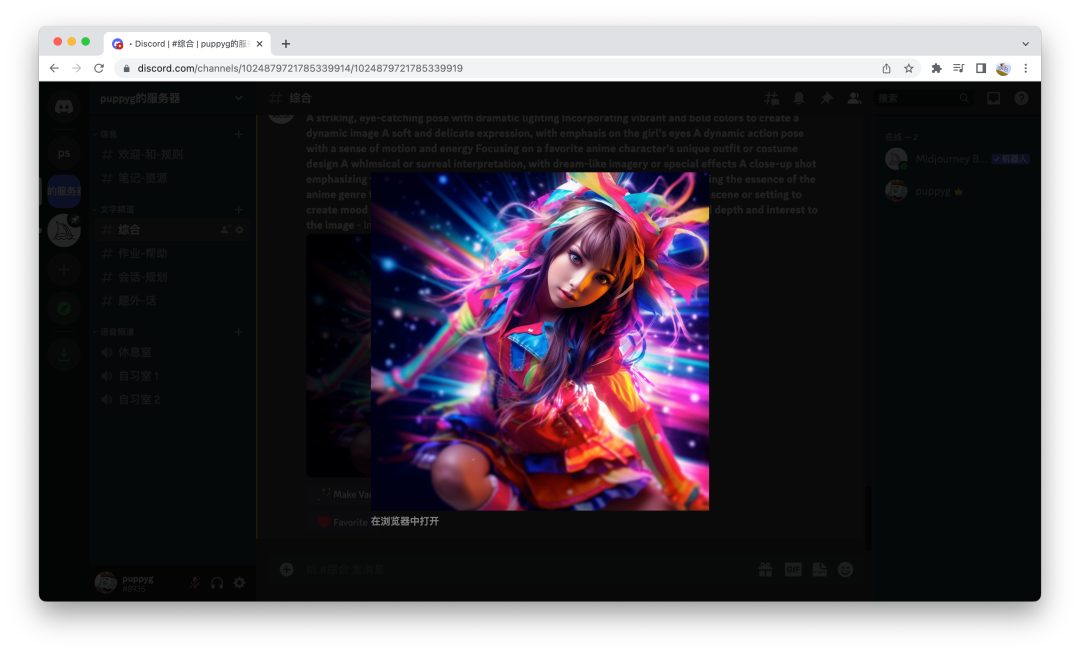Open notification settings bell icon
The height and width of the screenshot is (653, 1080).
pos(799,98)
